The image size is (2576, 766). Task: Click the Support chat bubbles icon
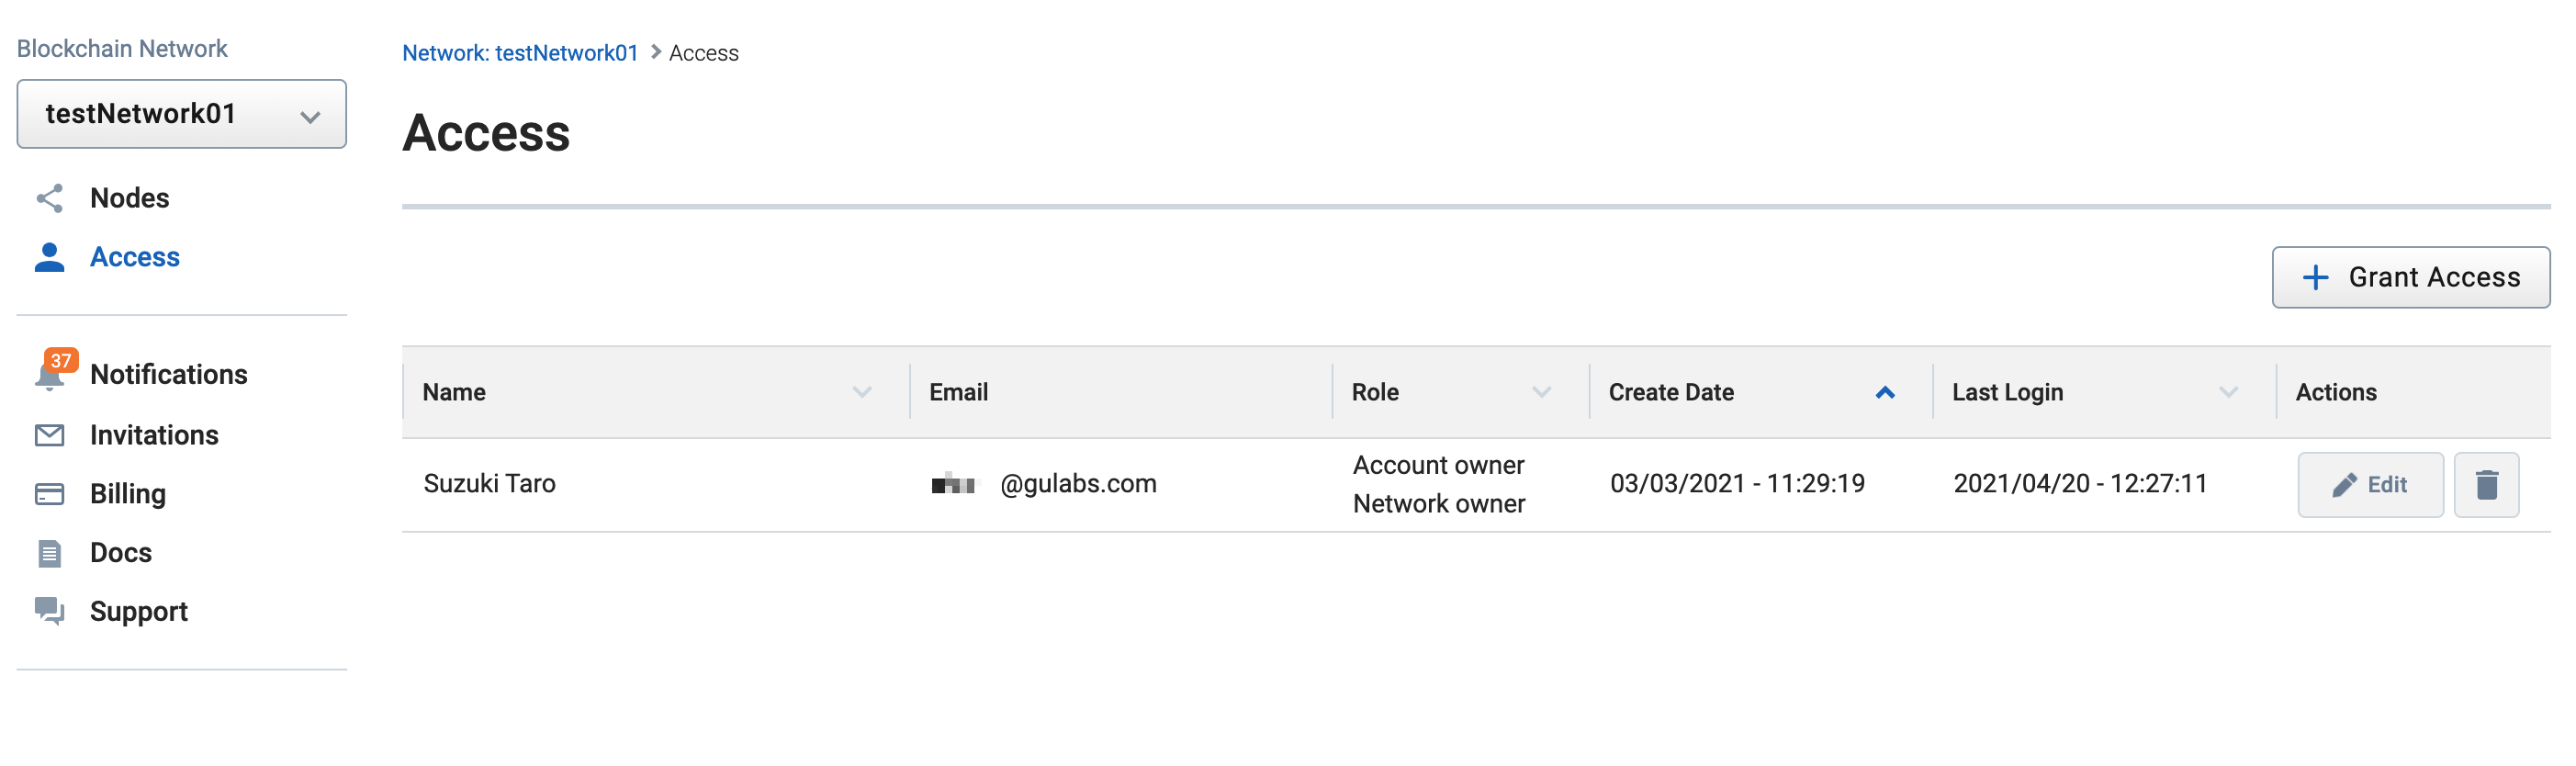(49, 611)
